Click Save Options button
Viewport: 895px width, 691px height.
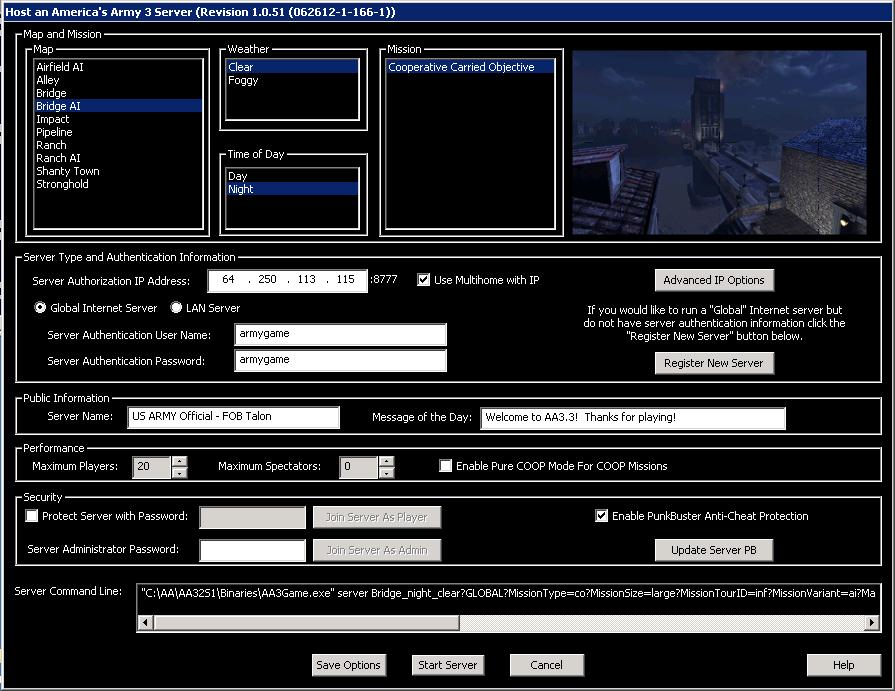click(349, 665)
